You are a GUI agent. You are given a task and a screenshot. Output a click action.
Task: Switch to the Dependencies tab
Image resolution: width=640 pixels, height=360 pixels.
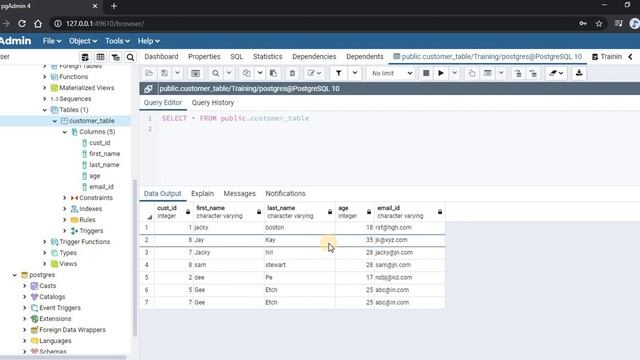314,57
